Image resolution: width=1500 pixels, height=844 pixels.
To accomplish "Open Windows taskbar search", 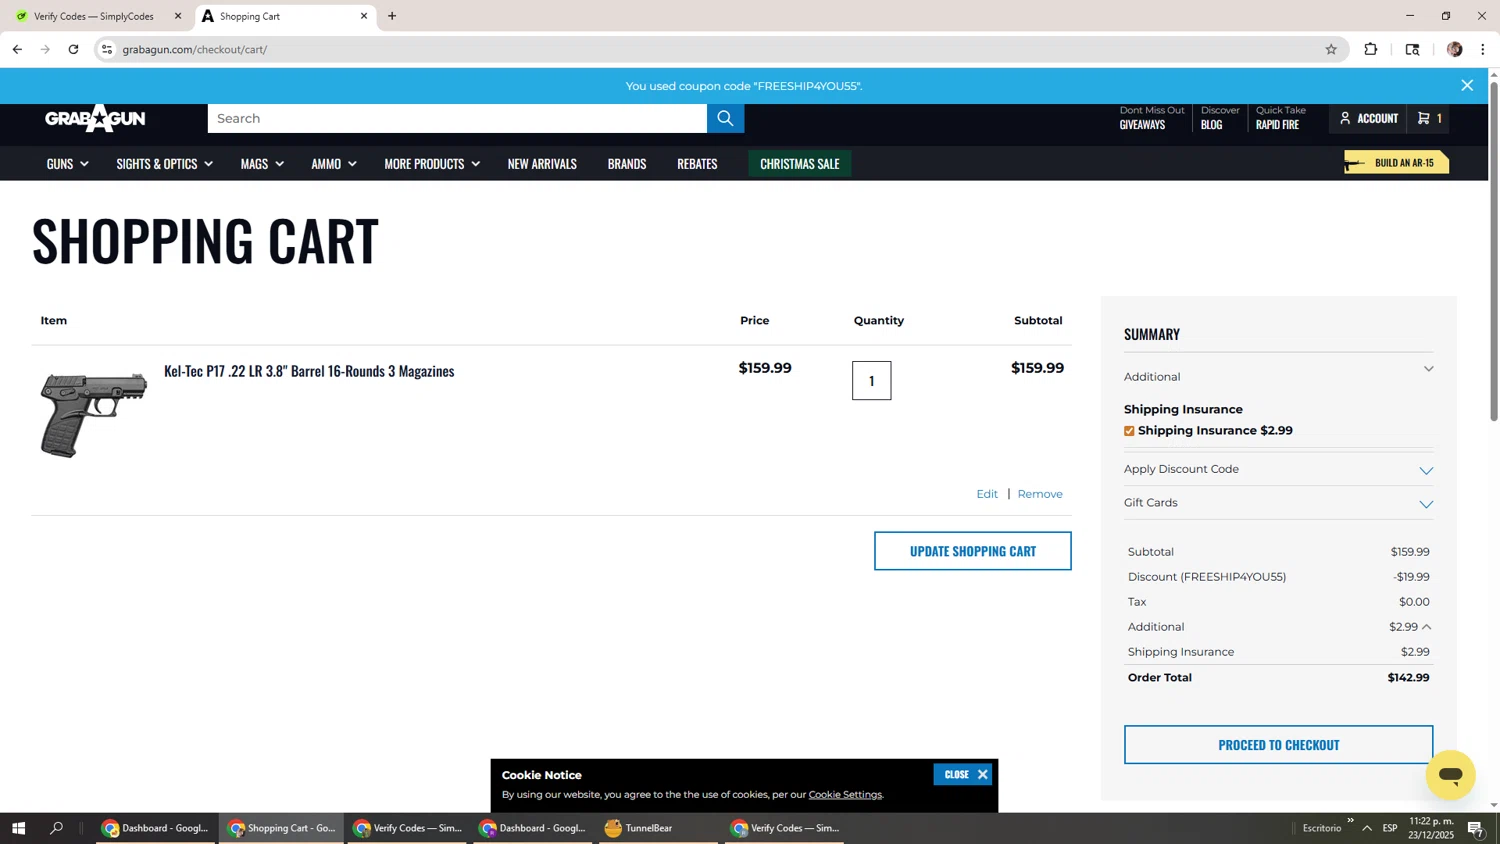I will tap(56, 828).
